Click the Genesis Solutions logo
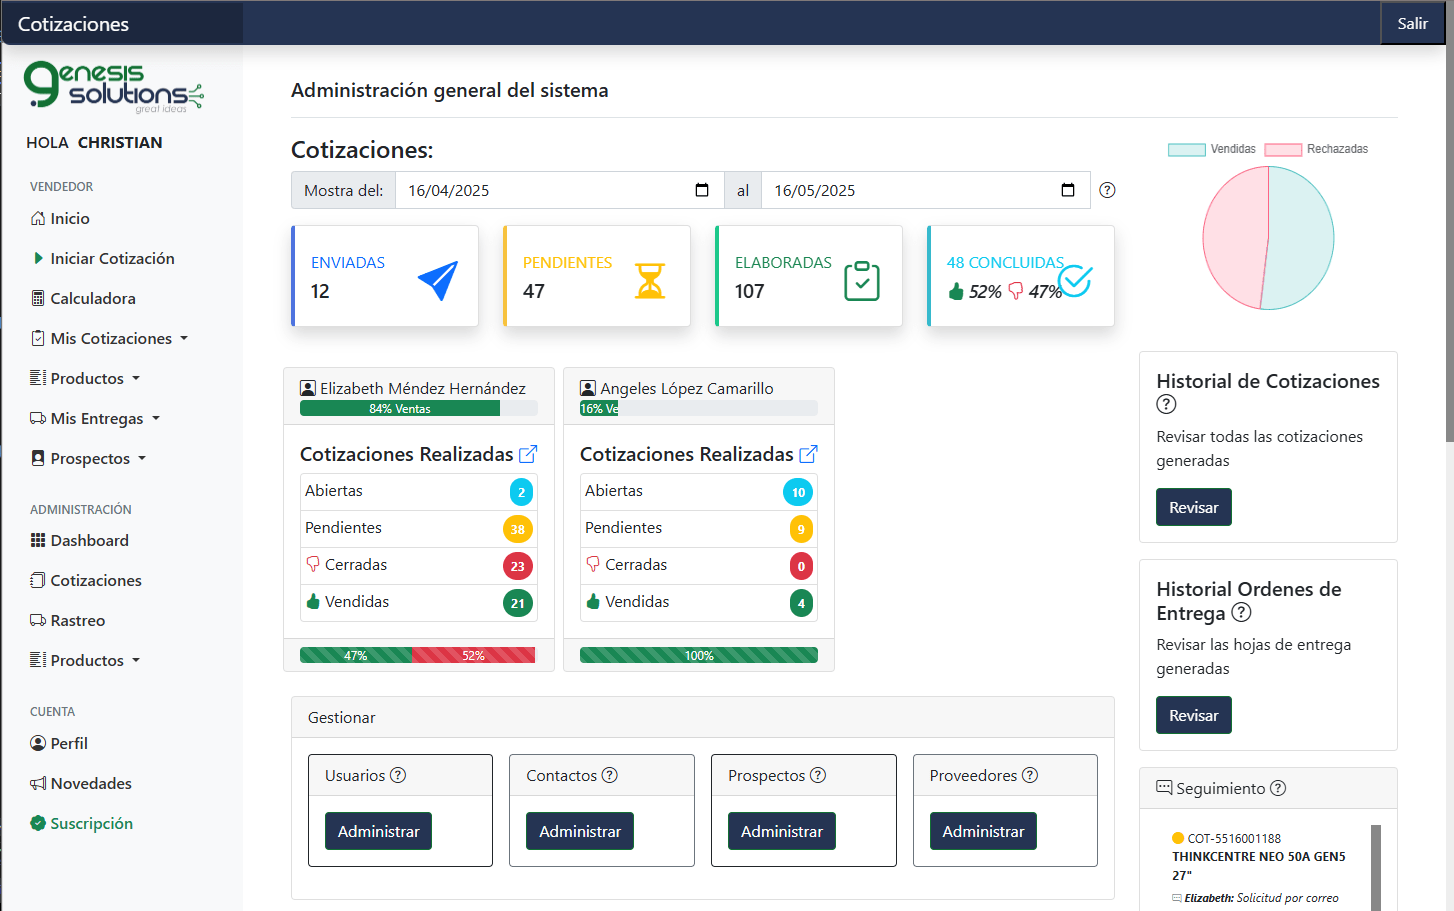1454x911 pixels. (113, 87)
